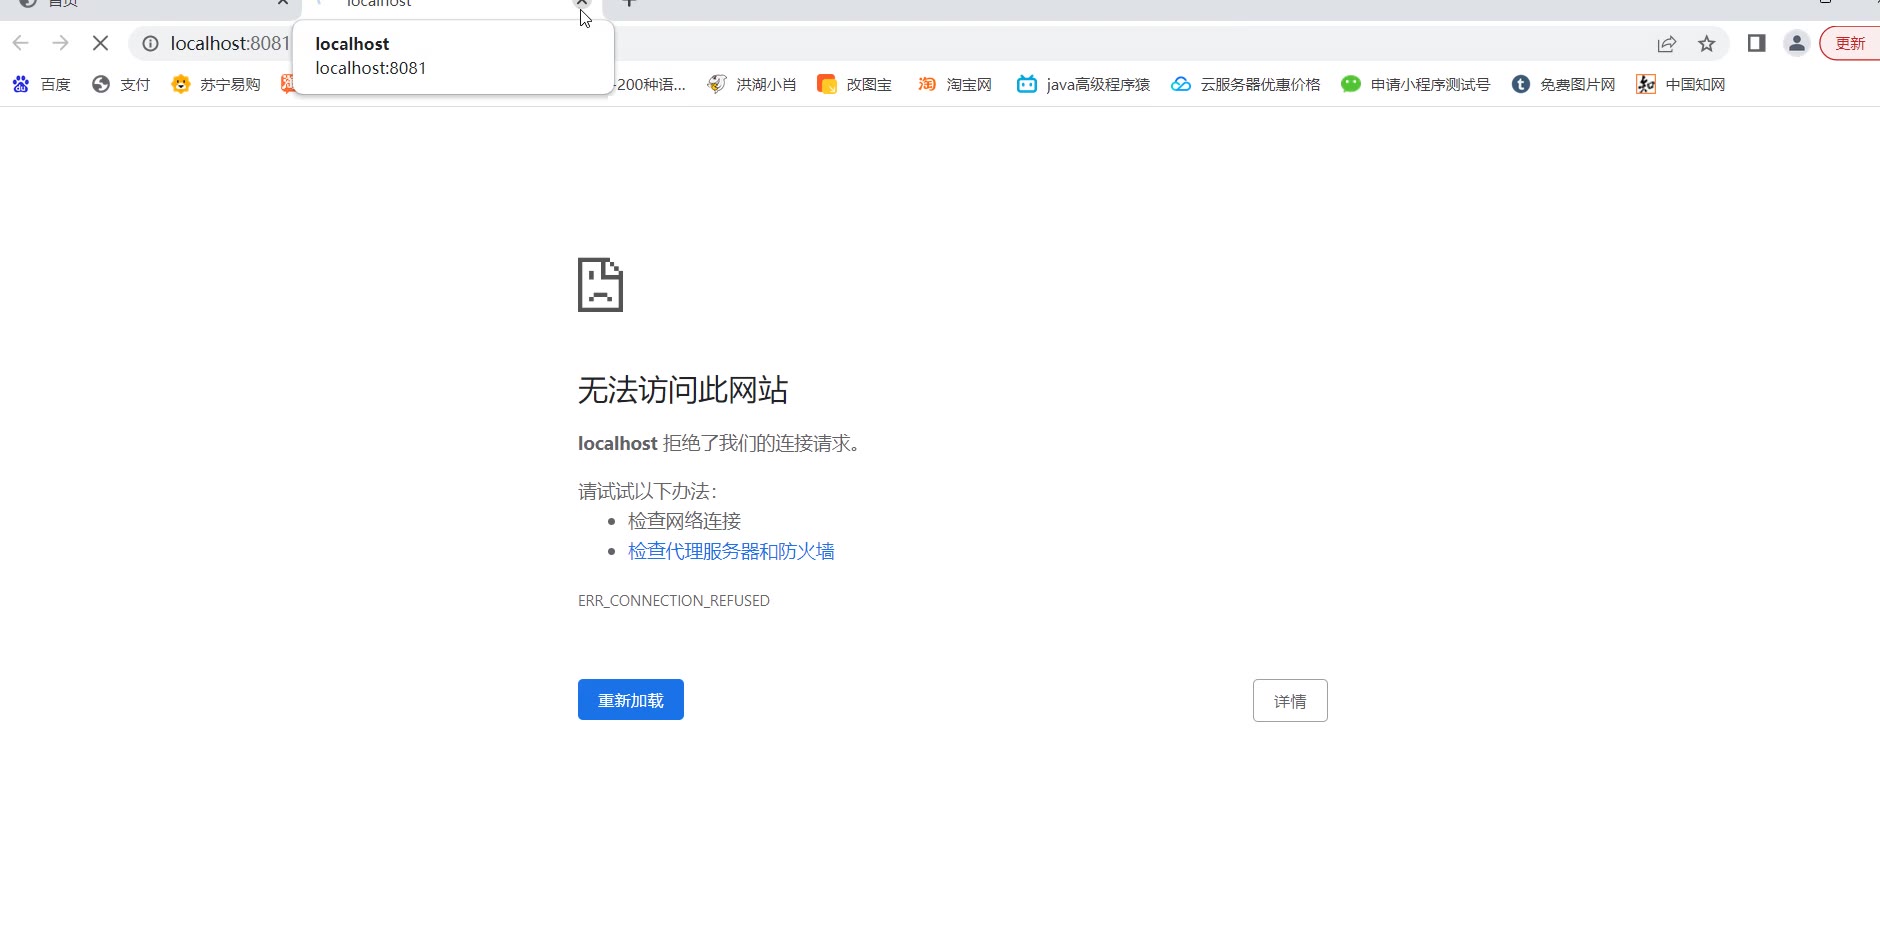
Task: Open the 改图宝 bookmark
Action: 854,84
